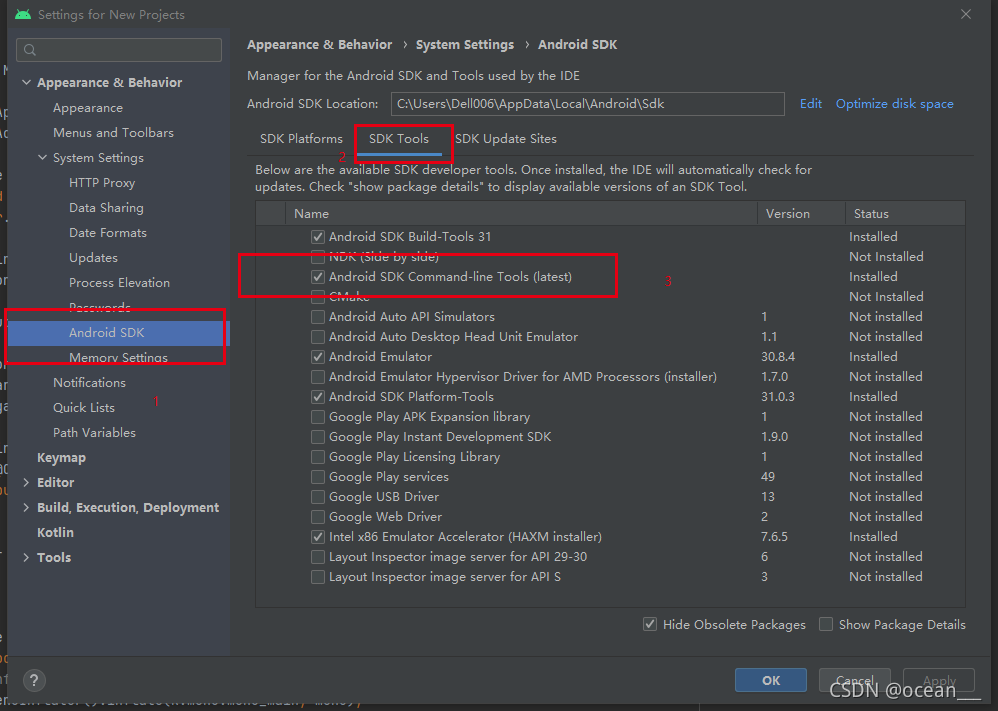The image size is (998, 711).
Task: Select HTTP Proxy settings
Action: pos(102,183)
